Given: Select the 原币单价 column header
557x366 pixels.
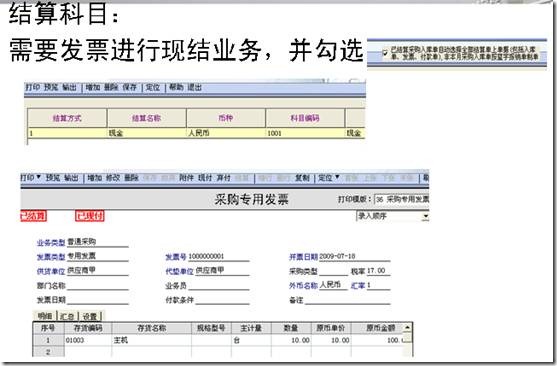Looking at the screenshot, I should coord(331,328).
